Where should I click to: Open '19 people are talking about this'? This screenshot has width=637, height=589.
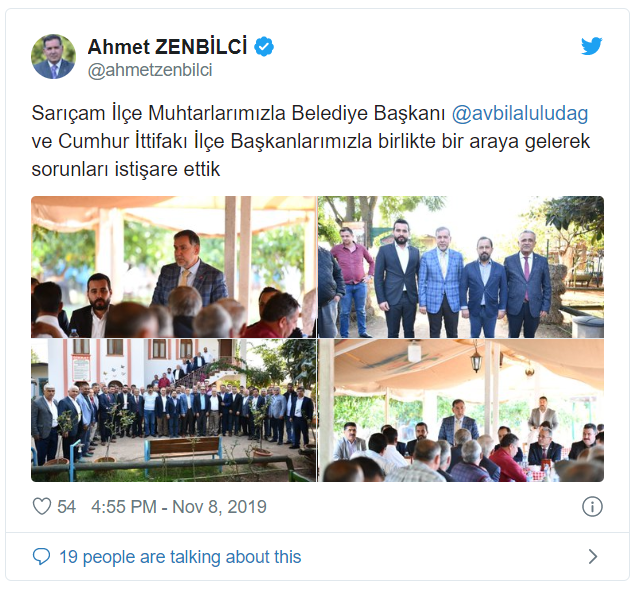[x=180, y=557]
